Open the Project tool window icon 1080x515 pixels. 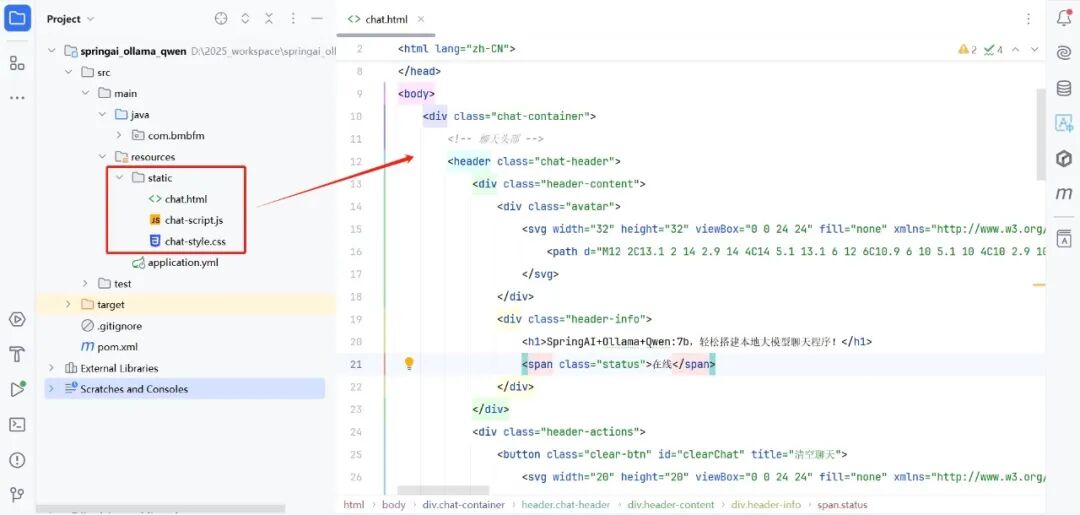pos(17,18)
